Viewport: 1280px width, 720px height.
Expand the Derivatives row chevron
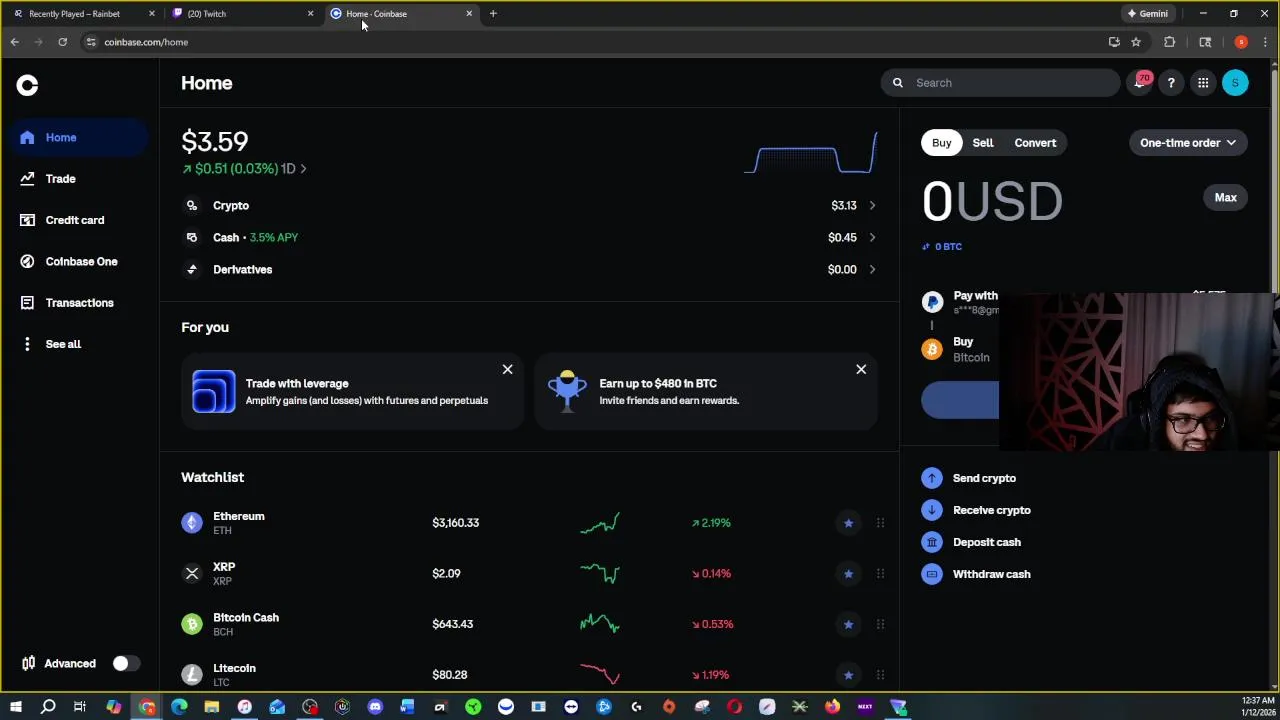click(x=872, y=270)
